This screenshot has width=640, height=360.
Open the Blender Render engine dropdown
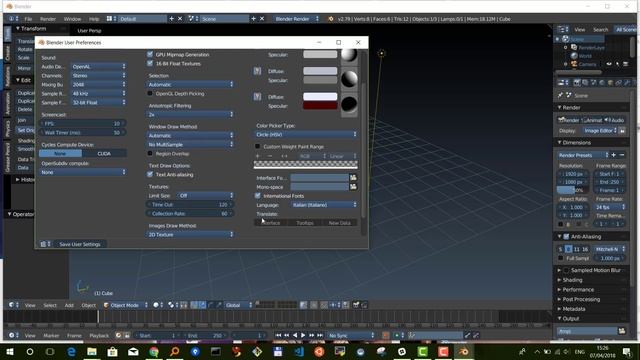[x=296, y=19]
